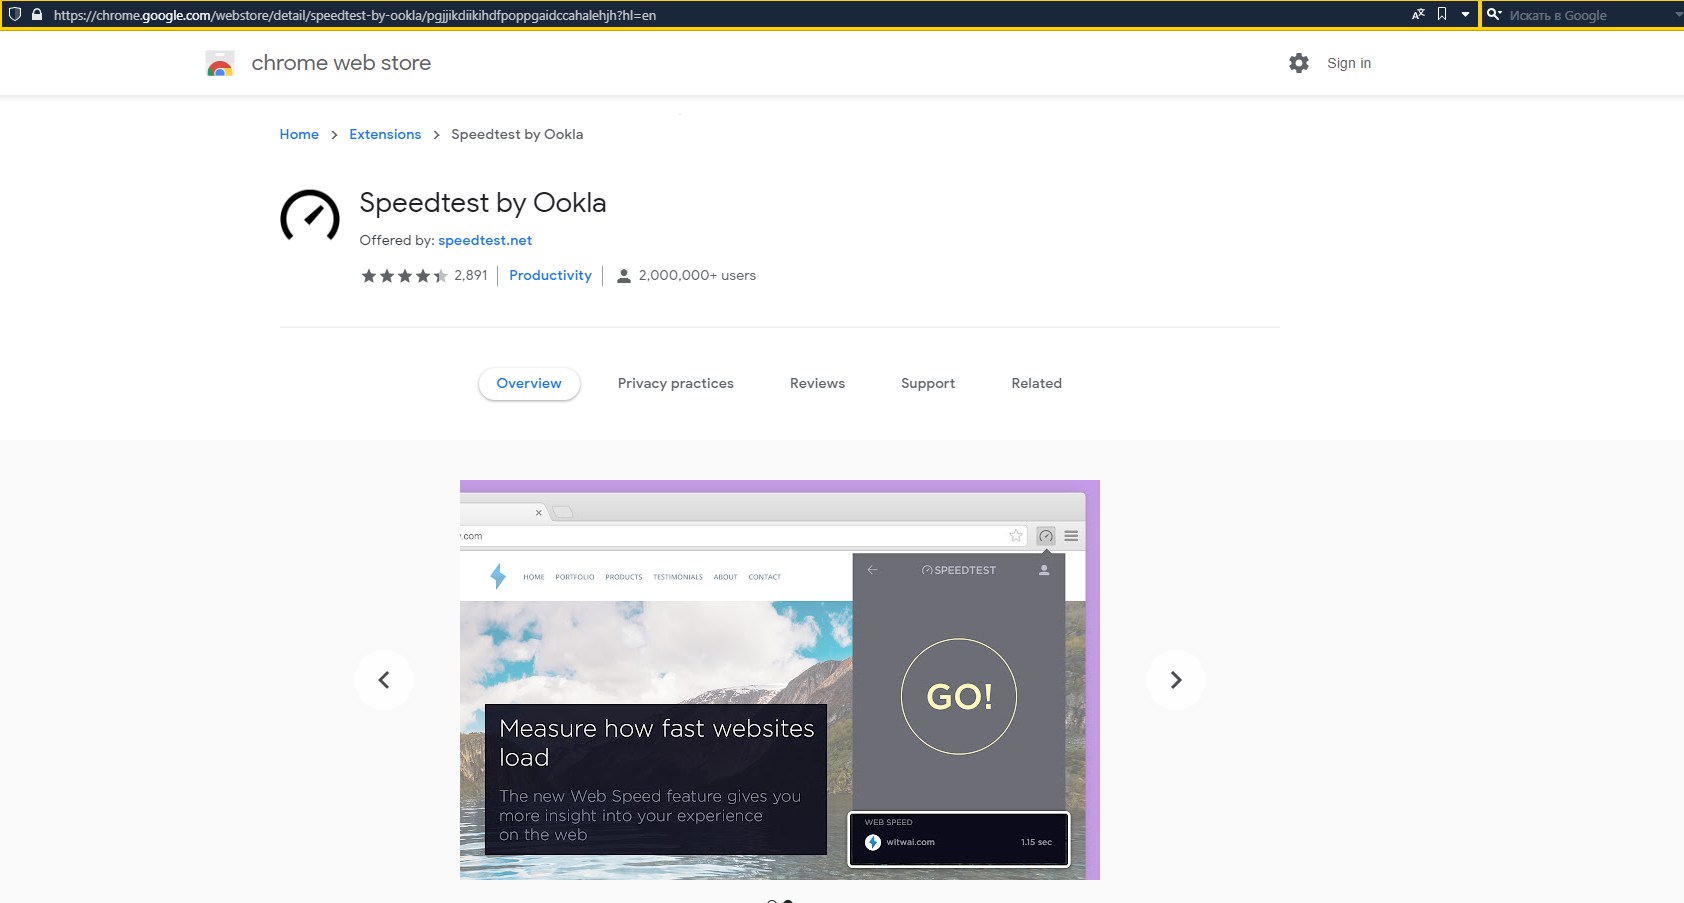The height and width of the screenshot is (903, 1684).
Task: Click the Speedtest by Ookla heading
Action: point(483,203)
